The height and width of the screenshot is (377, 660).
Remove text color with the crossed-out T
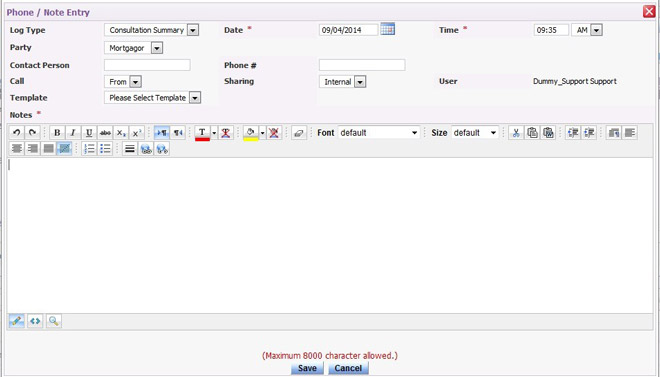(226, 133)
